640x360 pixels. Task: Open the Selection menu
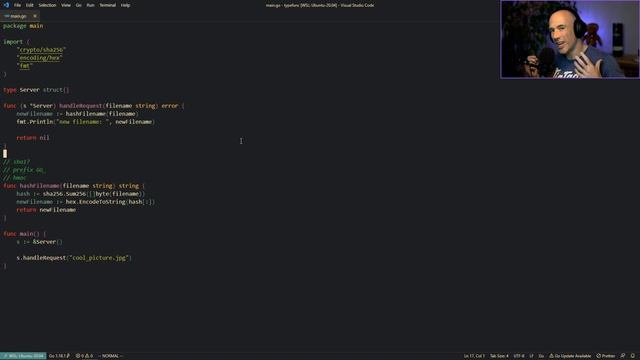pyautogui.click(x=47, y=5)
